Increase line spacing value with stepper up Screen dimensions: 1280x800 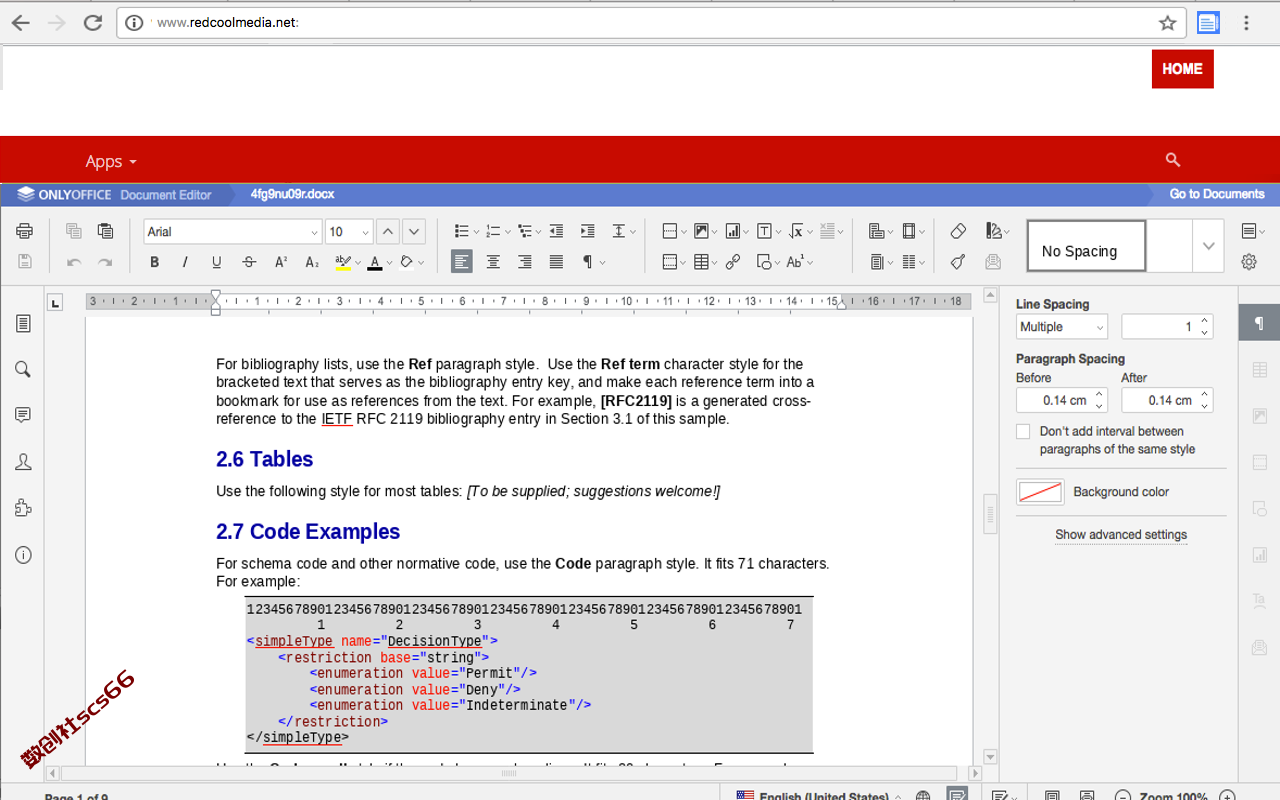click(x=1204, y=321)
